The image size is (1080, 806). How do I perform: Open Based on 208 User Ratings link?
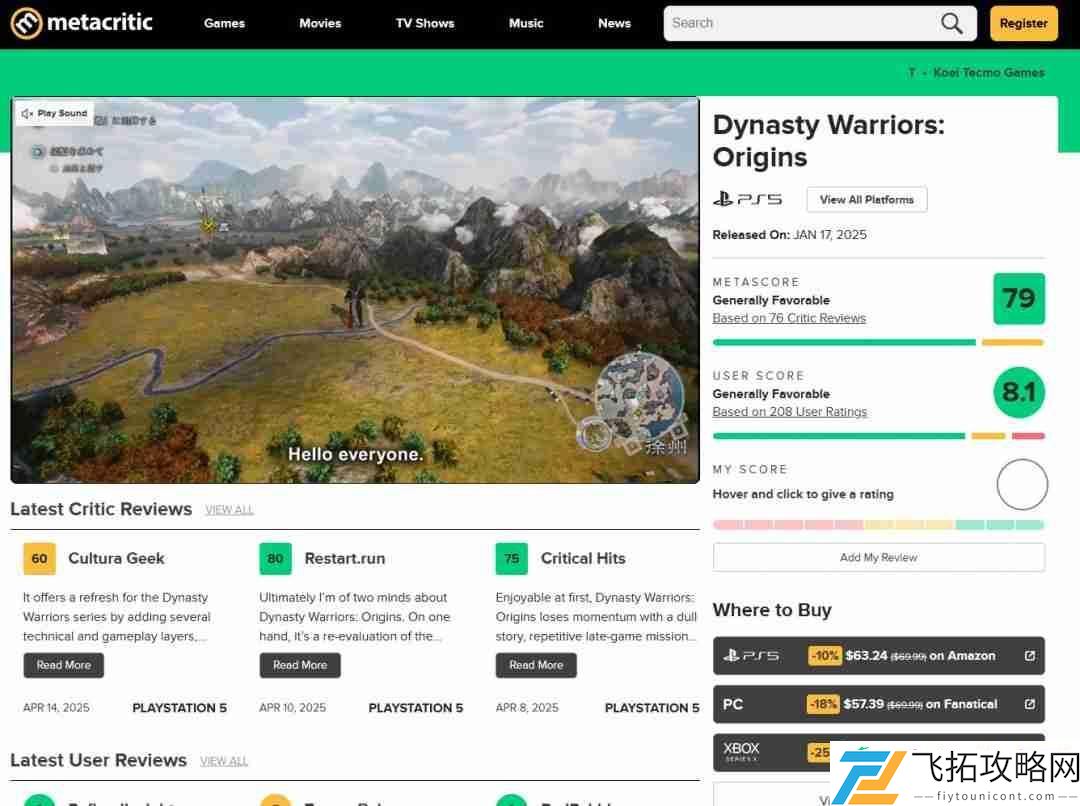(x=789, y=411)
